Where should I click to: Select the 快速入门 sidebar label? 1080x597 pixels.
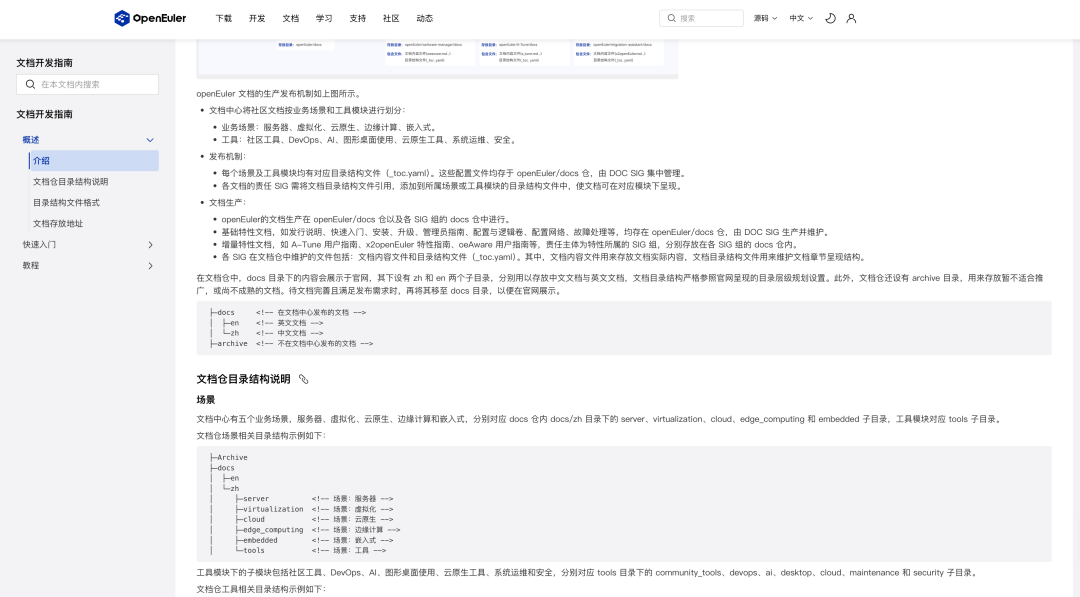coord(39,244)
